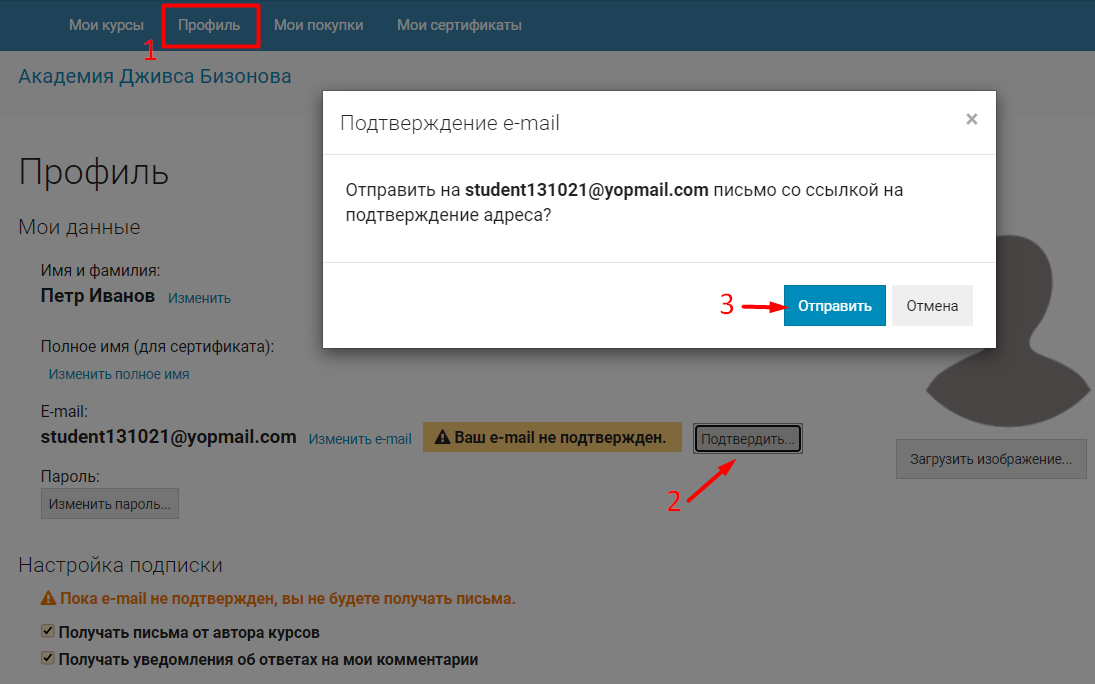Click the orange warning triangle in subscription settings
1095x684 pixels.
pyautogui.click(x=48, y=598)
